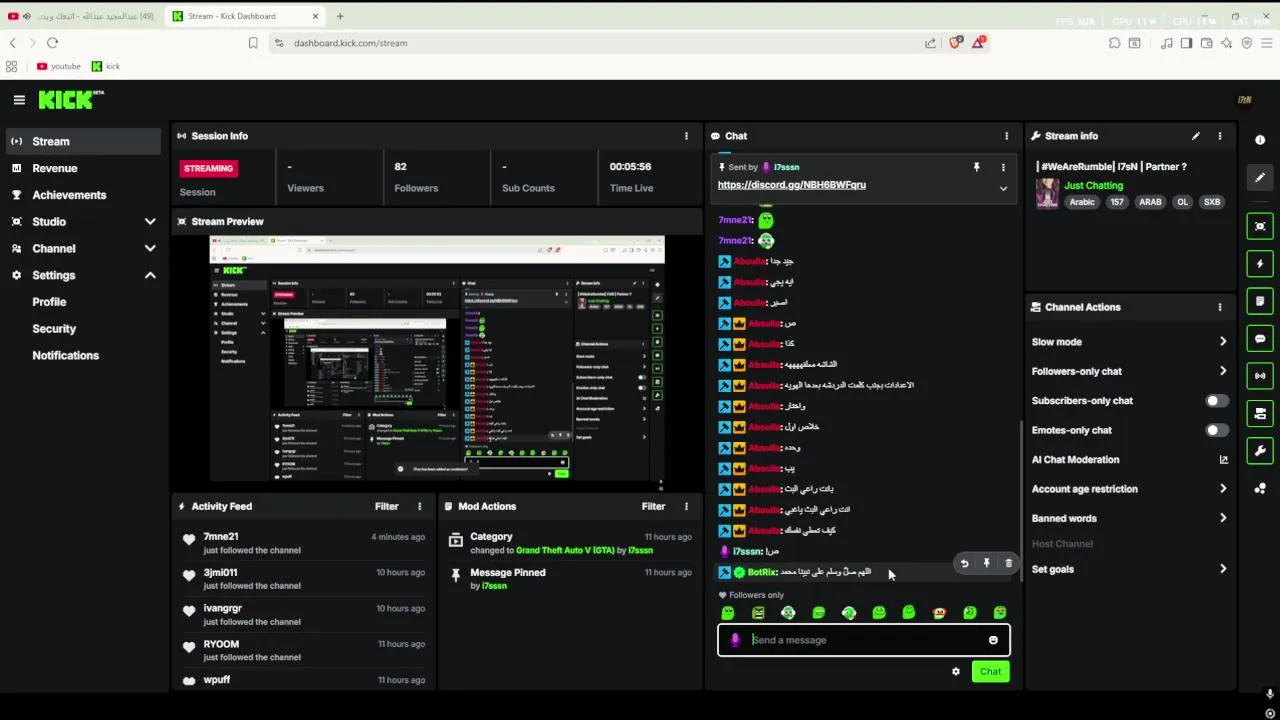The image size is (1280, 720).
Task: Click the chat panel scrollbar
Action: click(x=1020, y=500)
